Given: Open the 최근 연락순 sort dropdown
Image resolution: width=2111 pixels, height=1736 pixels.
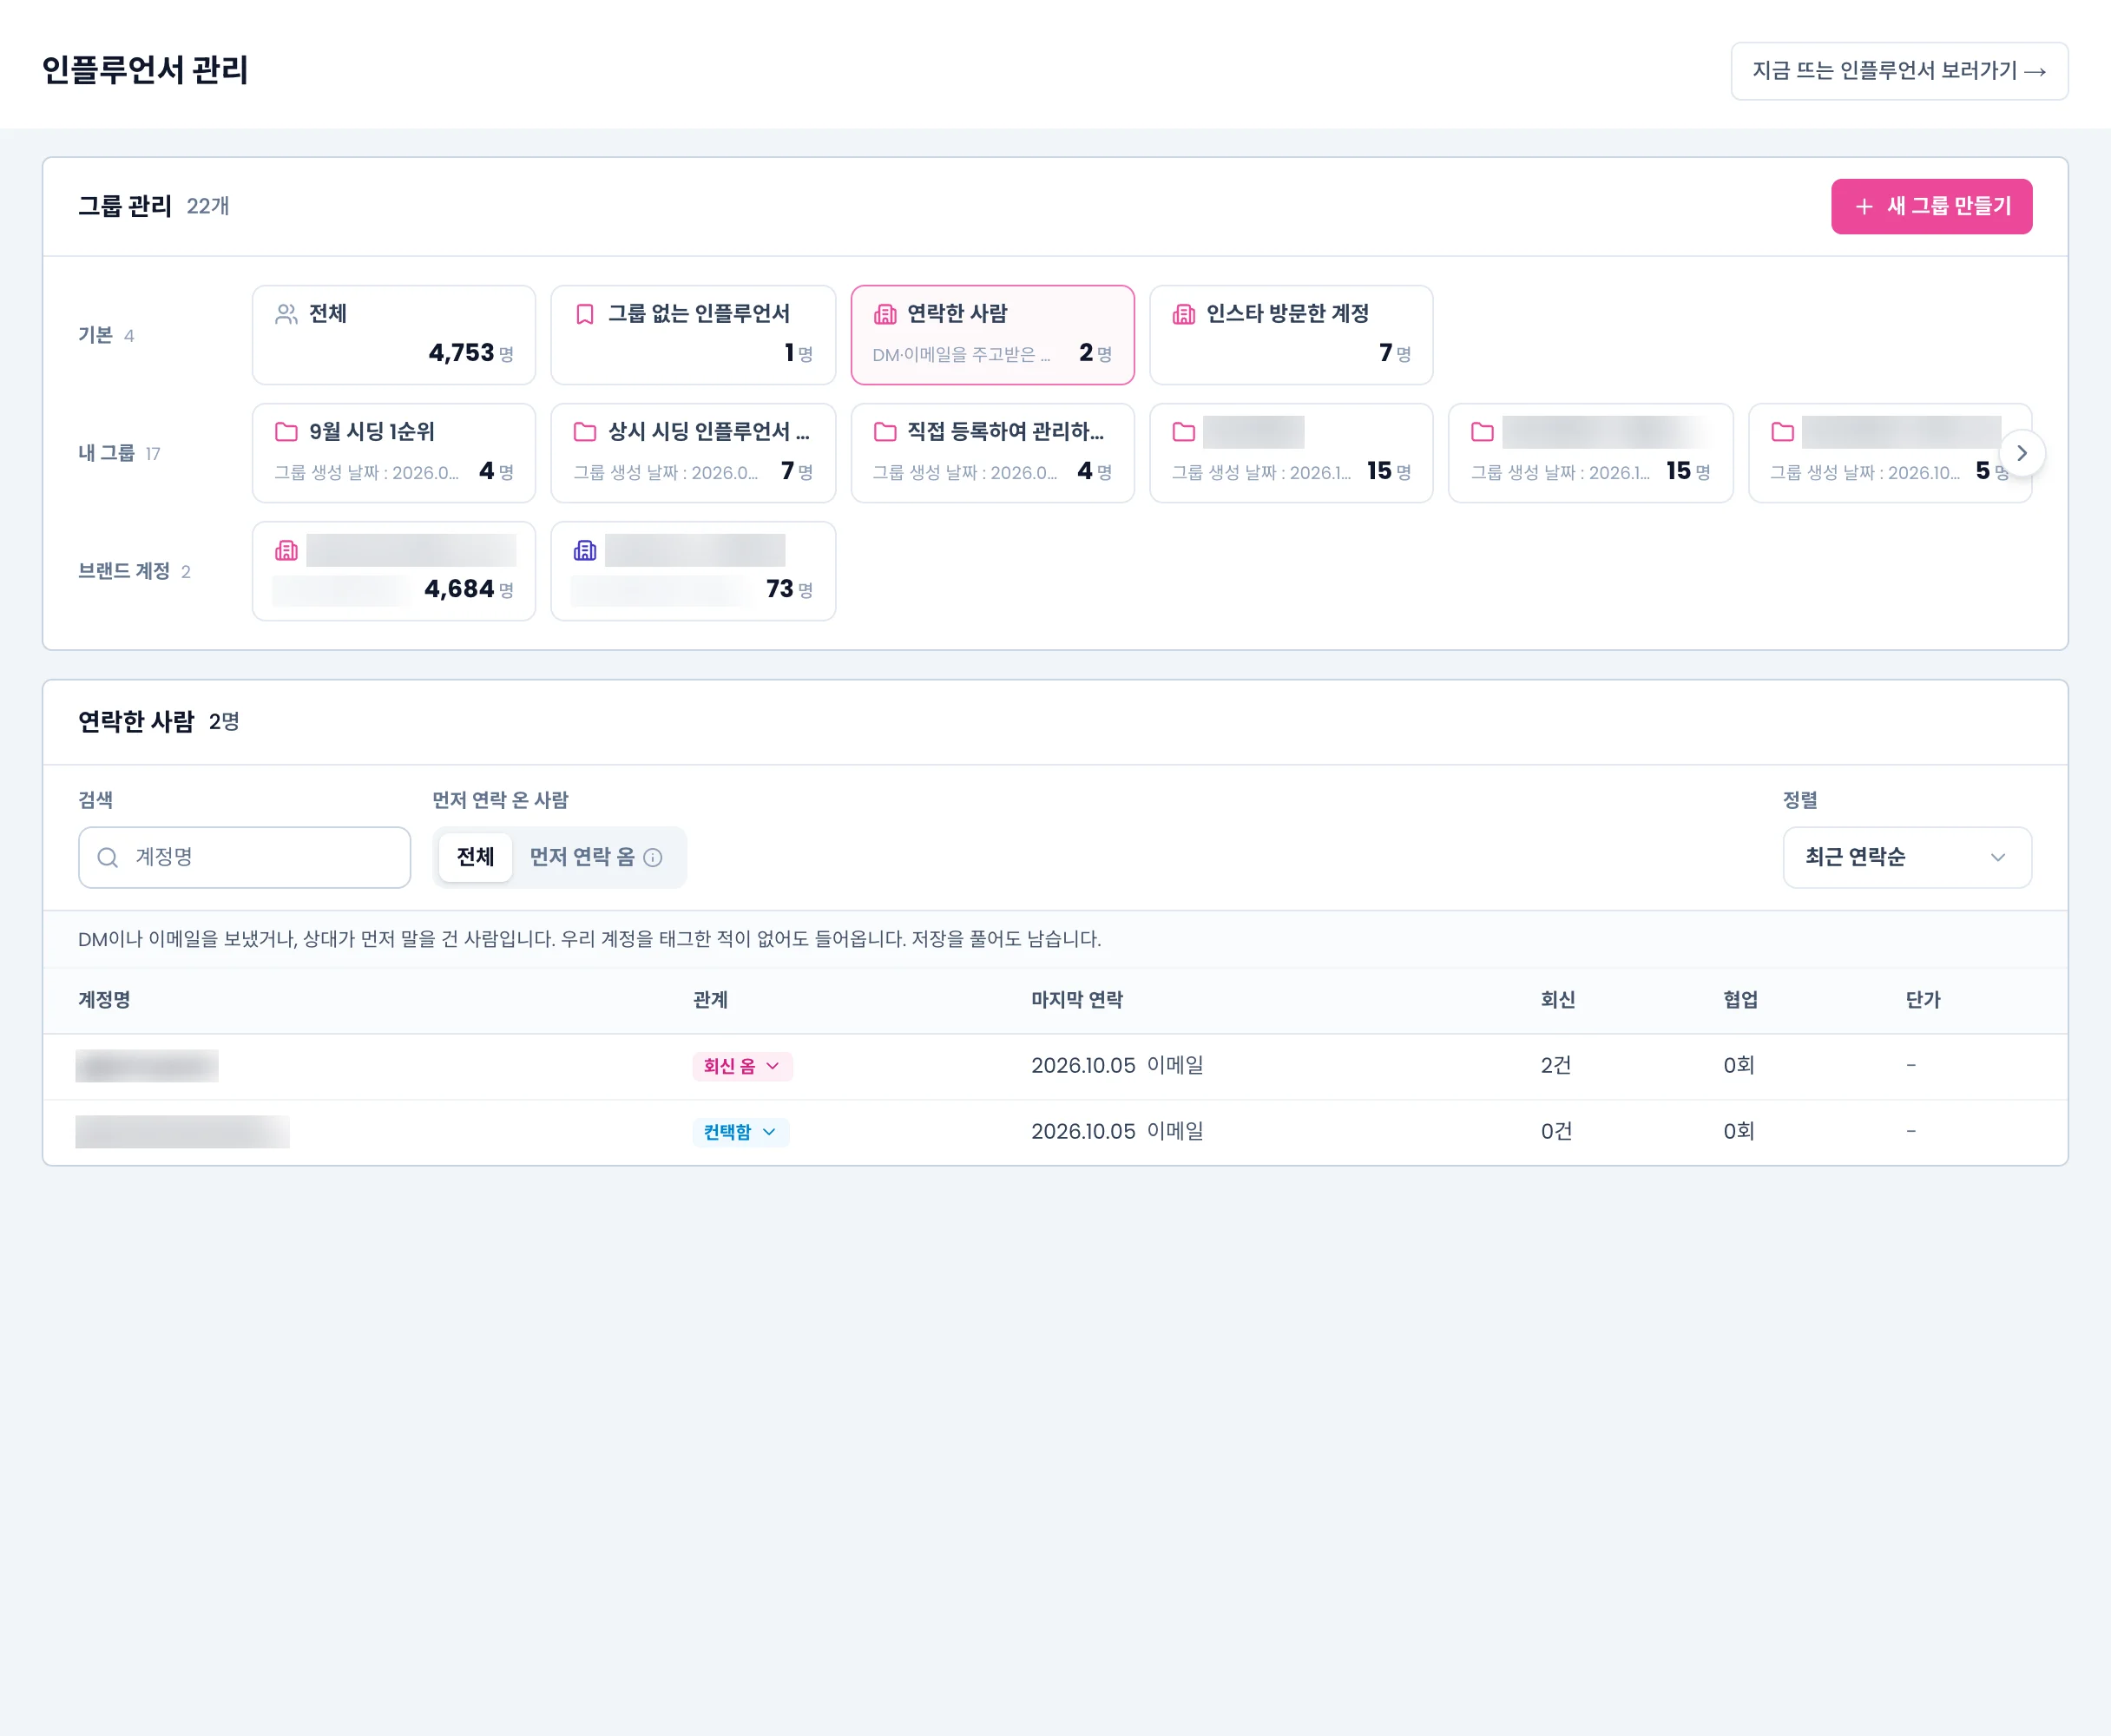Looking at the screenshot, I should (x=1907, y=857).
